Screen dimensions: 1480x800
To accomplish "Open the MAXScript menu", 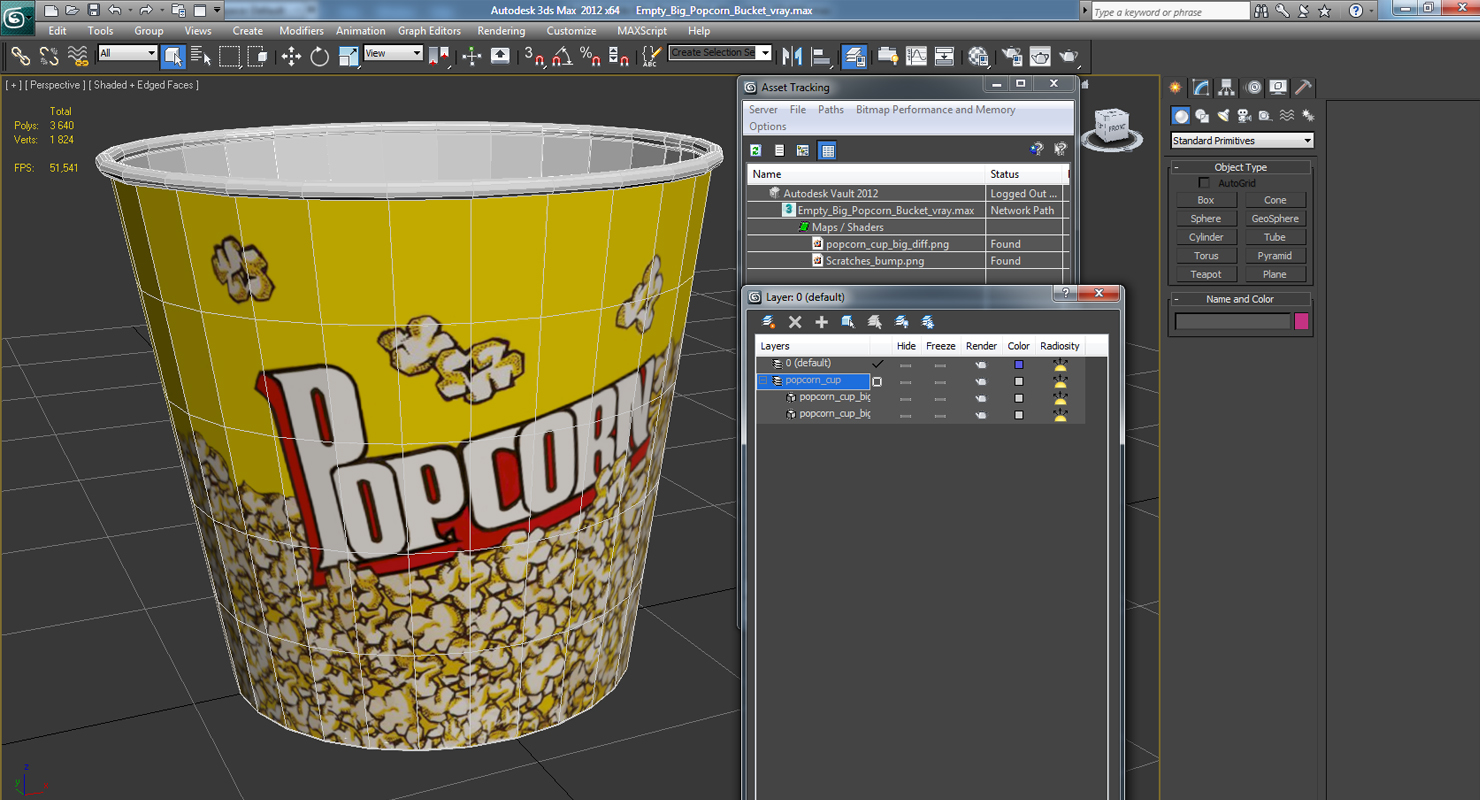I will pos(642,31).
